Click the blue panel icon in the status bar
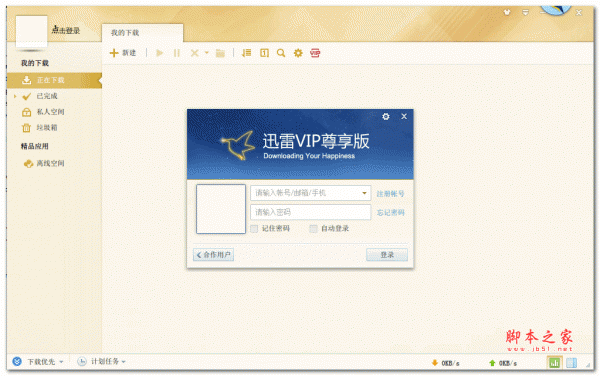600x376 pixels. click(571, 363)
